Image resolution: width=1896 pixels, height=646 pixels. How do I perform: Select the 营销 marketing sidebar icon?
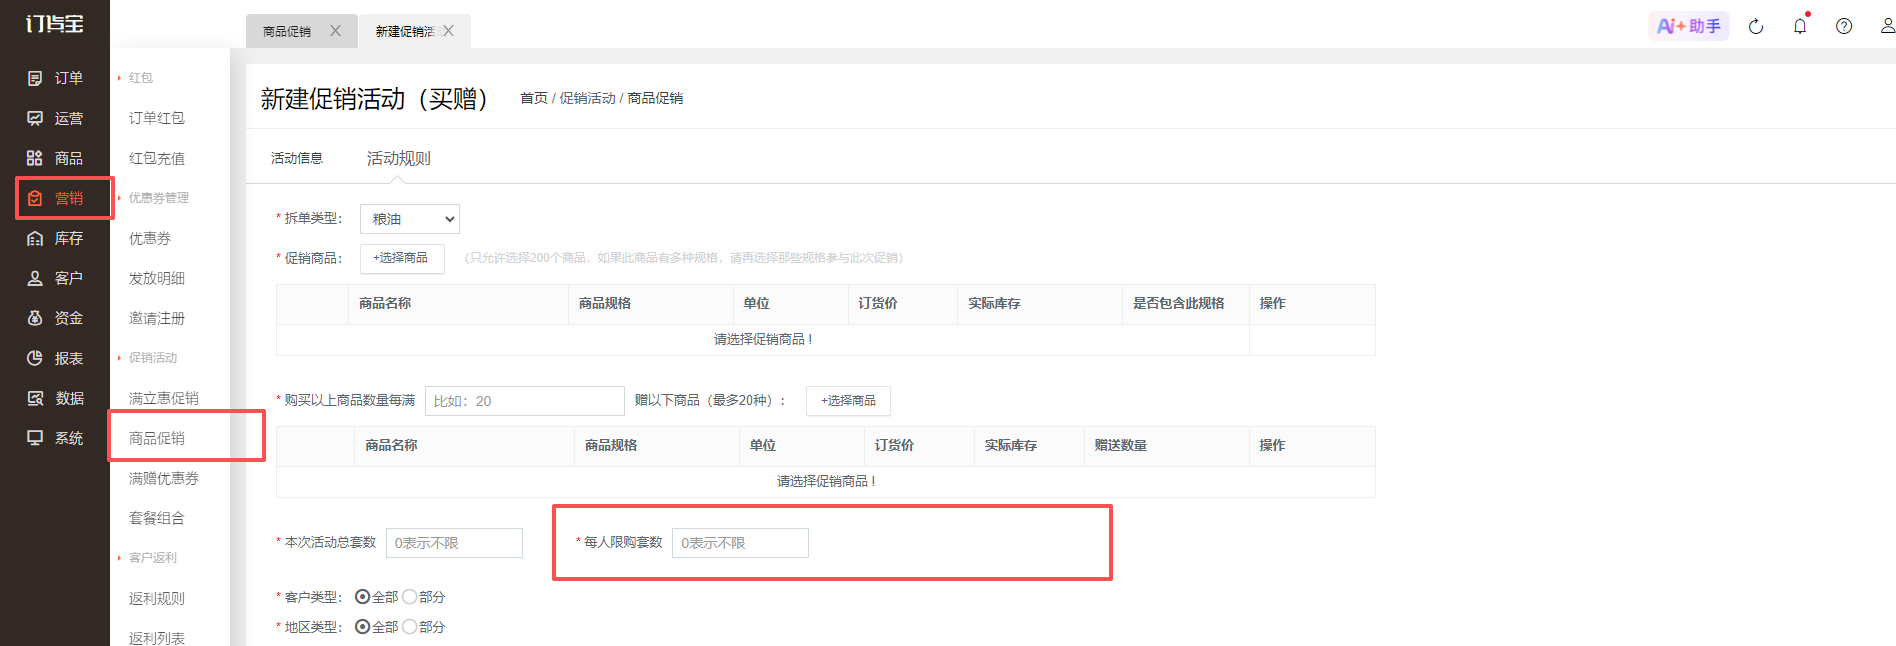tap(35, 198)
